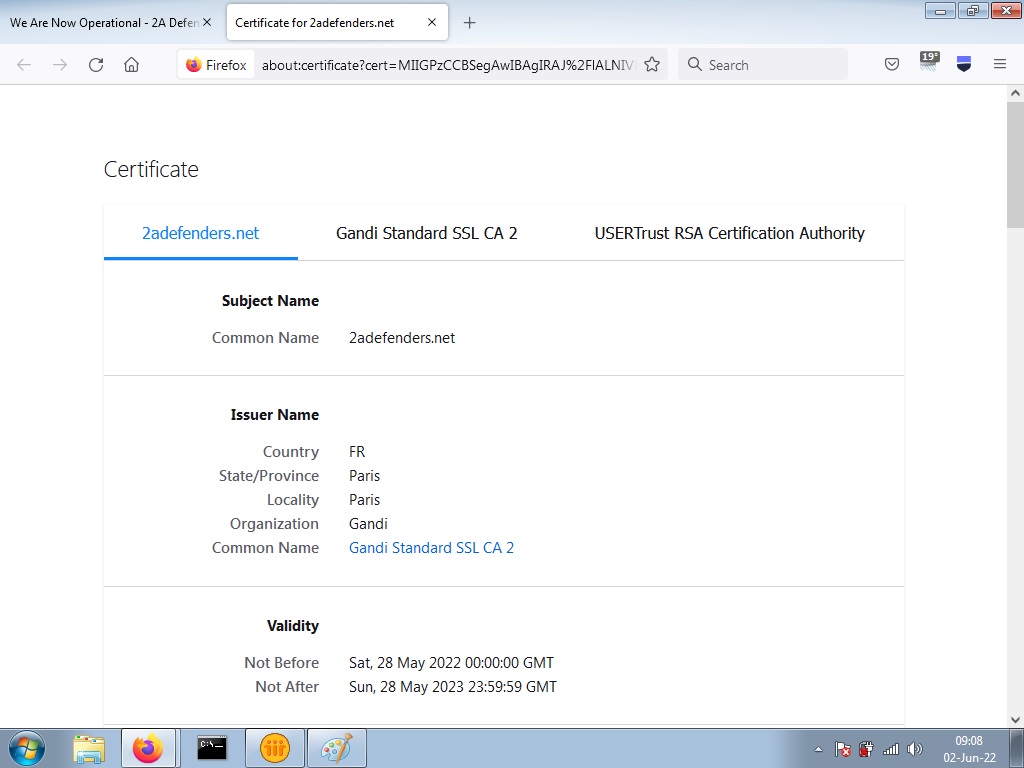Click the blue shield extension icon
The image size is (1024, 768).
pos(963,63)
